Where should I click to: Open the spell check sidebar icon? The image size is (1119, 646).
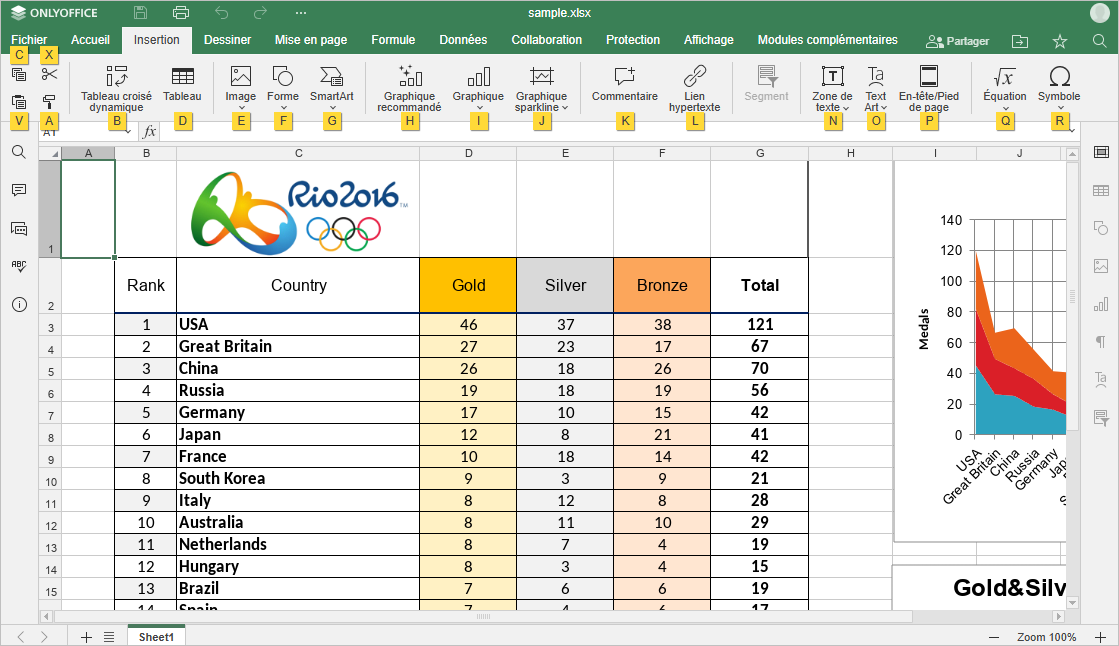[x=18, y=266]
